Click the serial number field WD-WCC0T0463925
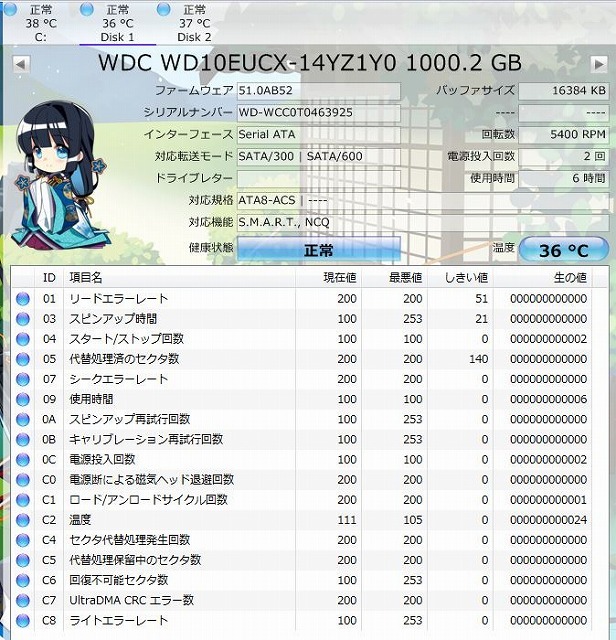This screenshot has width=616, height=640. click(318, 113)
